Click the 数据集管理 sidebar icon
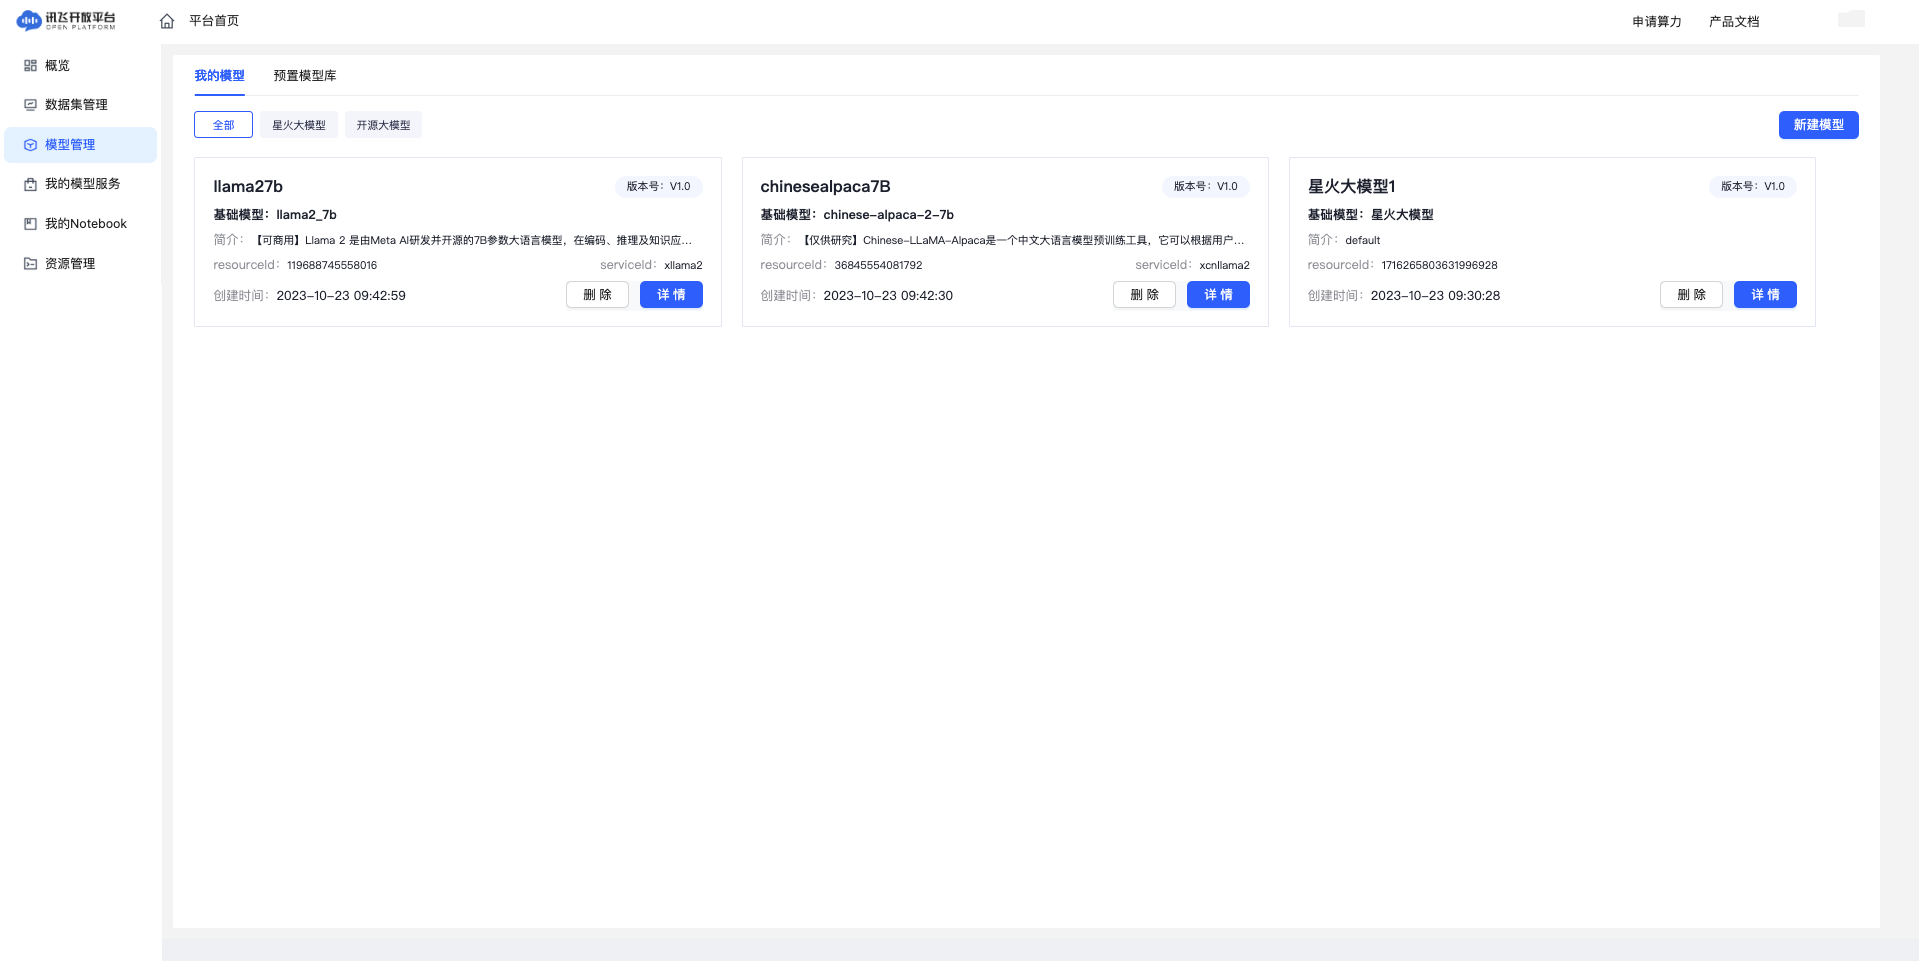The width and height of the screenshot is (1919, 961). (x=30, y=104)
